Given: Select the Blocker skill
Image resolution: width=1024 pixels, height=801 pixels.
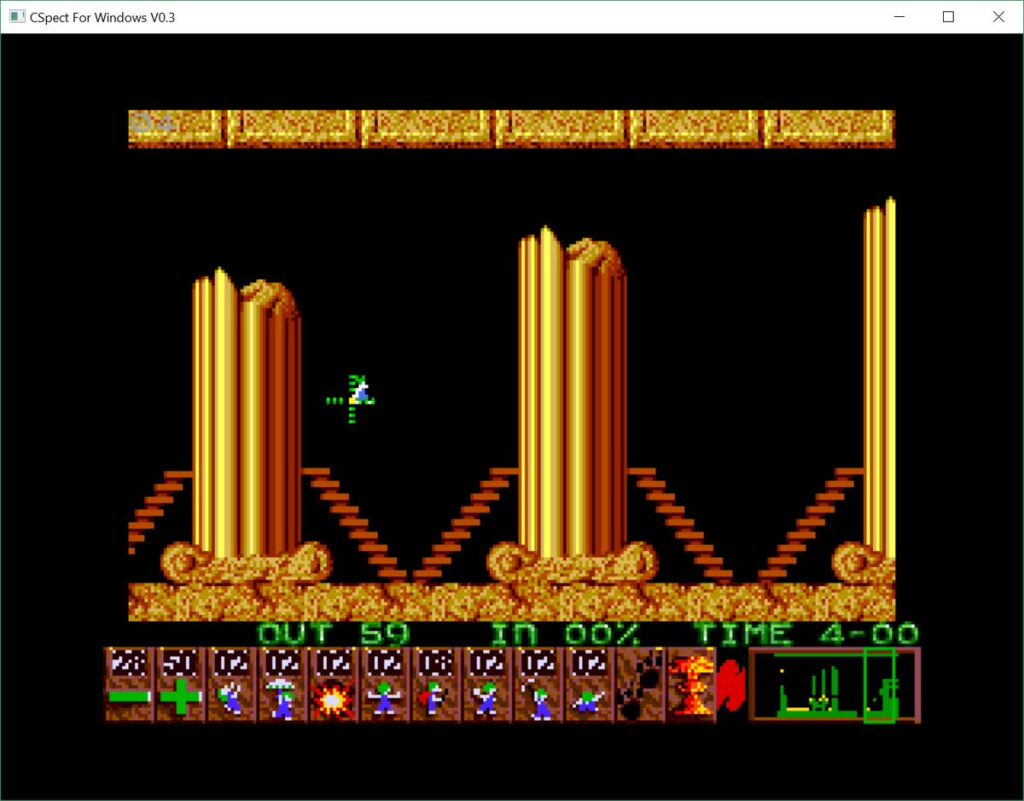Looking at the screenshot, I should [384, 685].
